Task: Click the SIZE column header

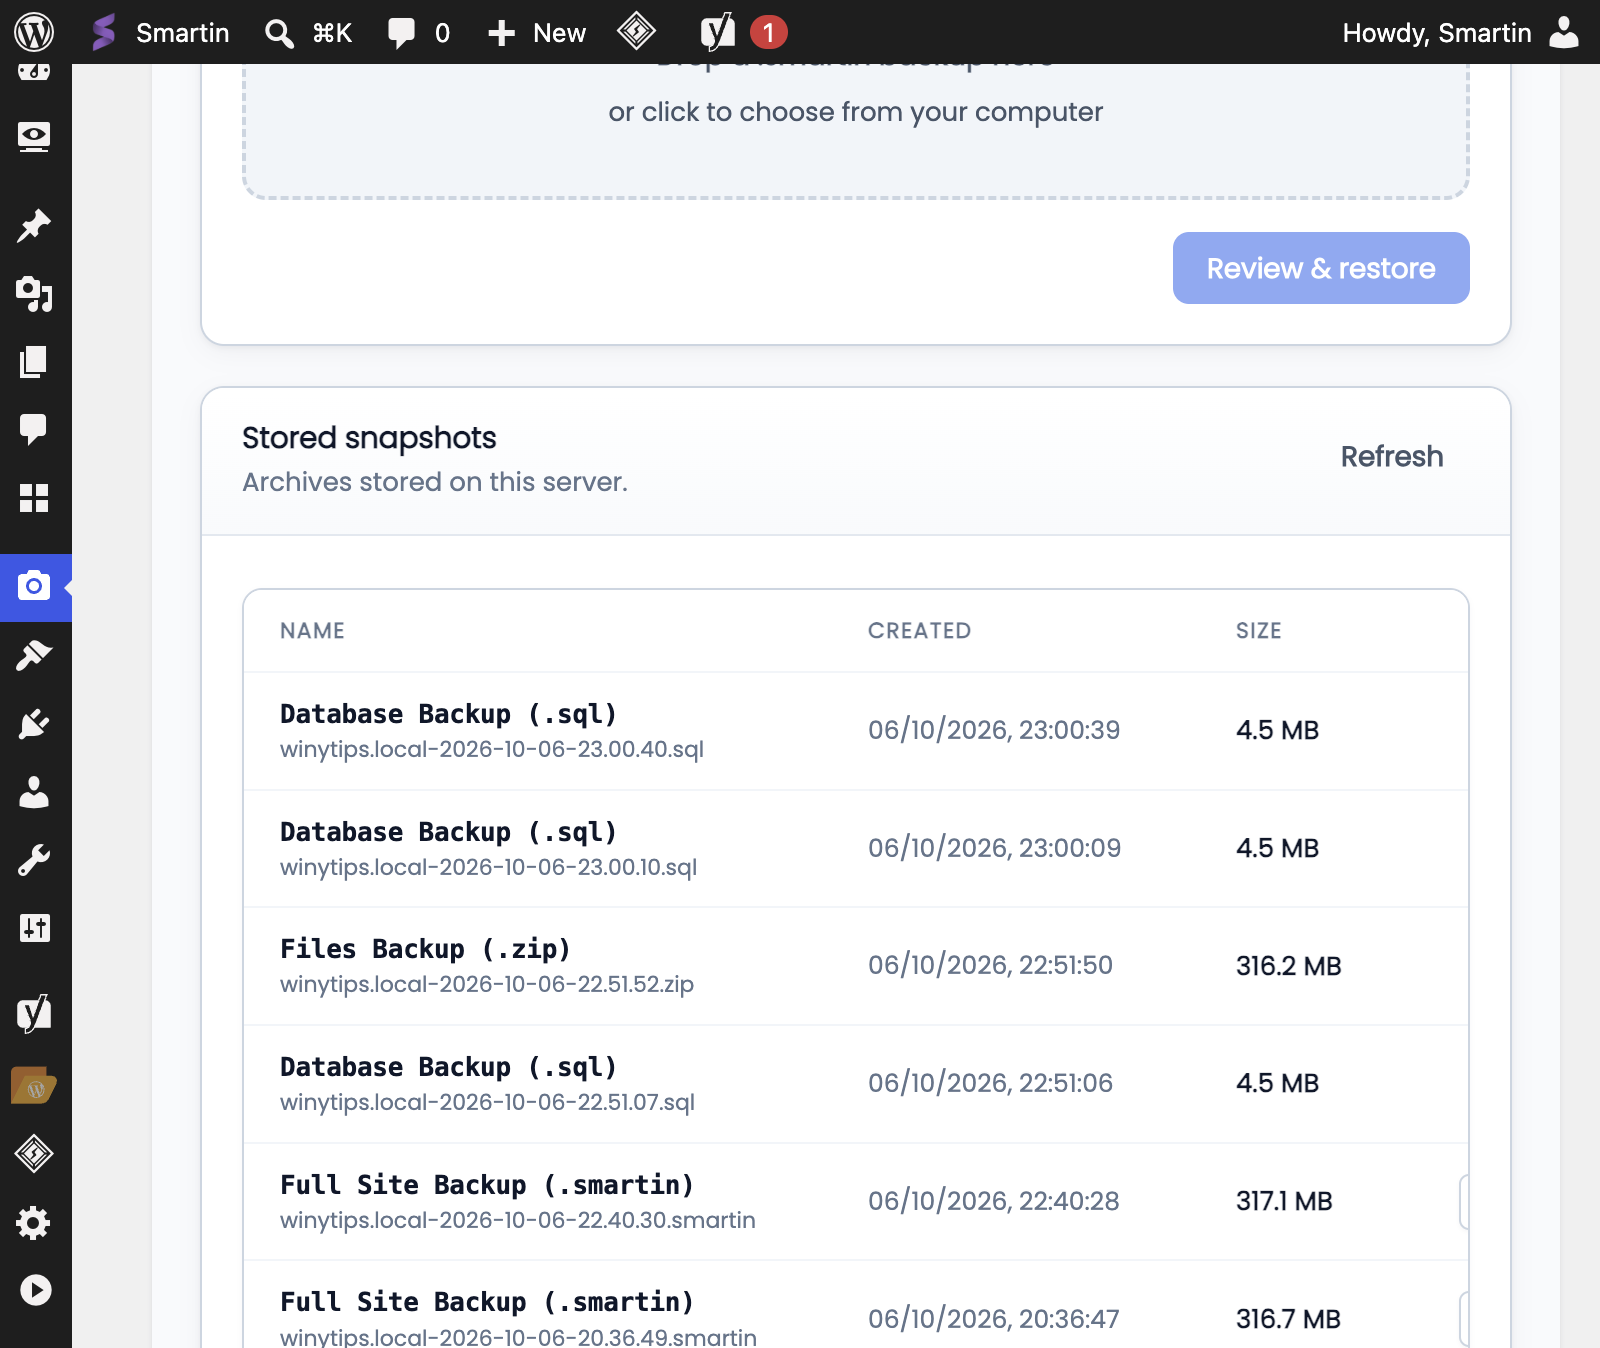Action: click(1258, 631)
